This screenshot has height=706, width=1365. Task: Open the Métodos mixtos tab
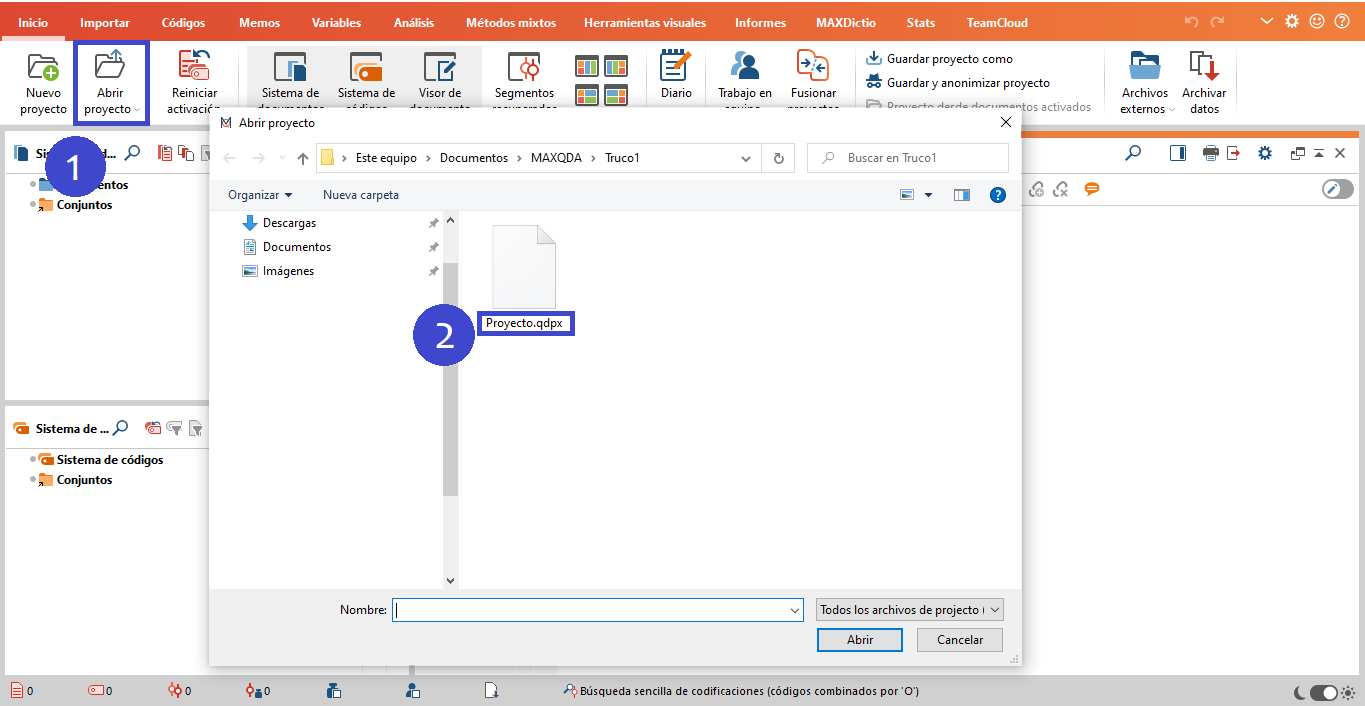(x=511, y=22)
